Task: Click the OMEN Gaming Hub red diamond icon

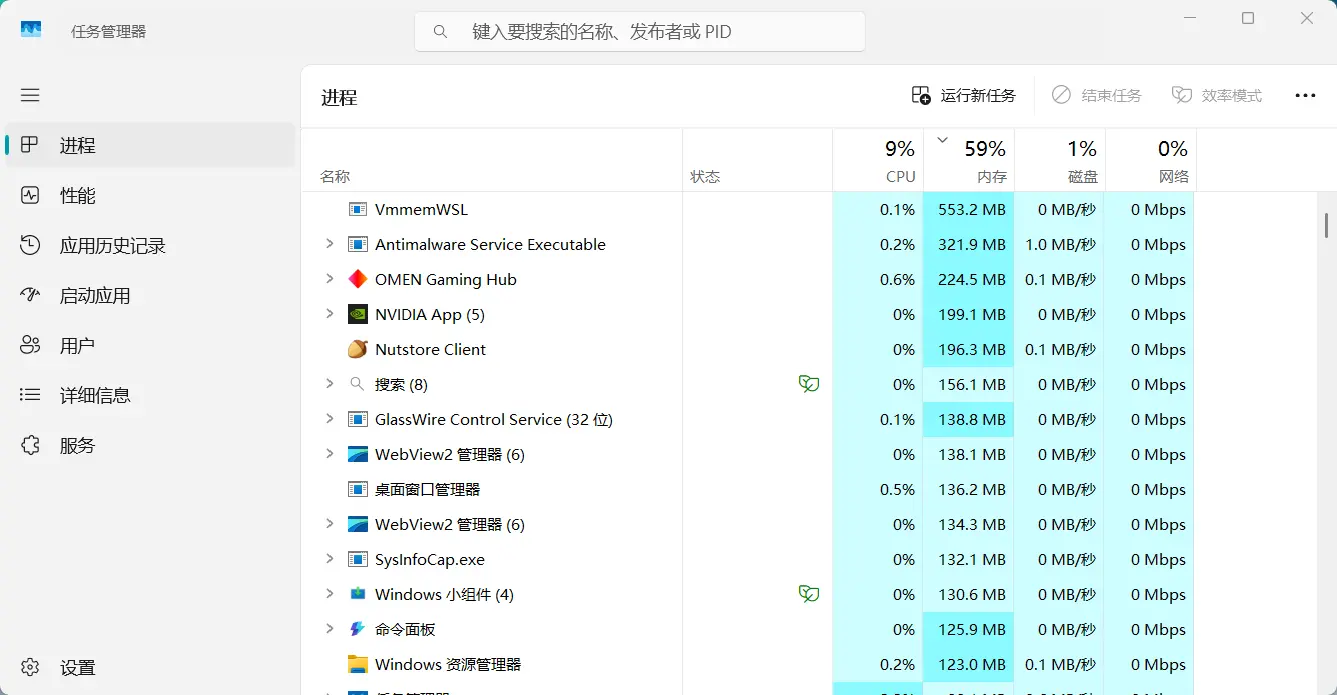Action: [357, 279]
